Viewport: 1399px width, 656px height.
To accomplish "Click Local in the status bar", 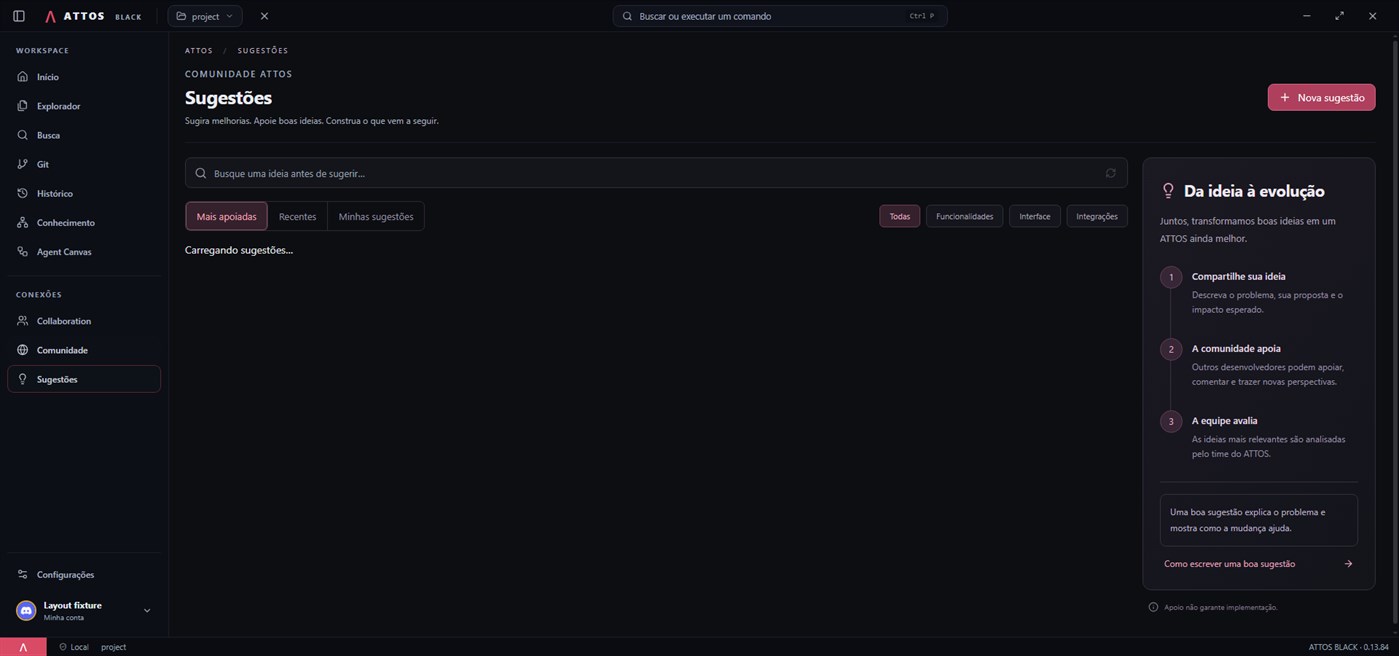I will point(73,647).
